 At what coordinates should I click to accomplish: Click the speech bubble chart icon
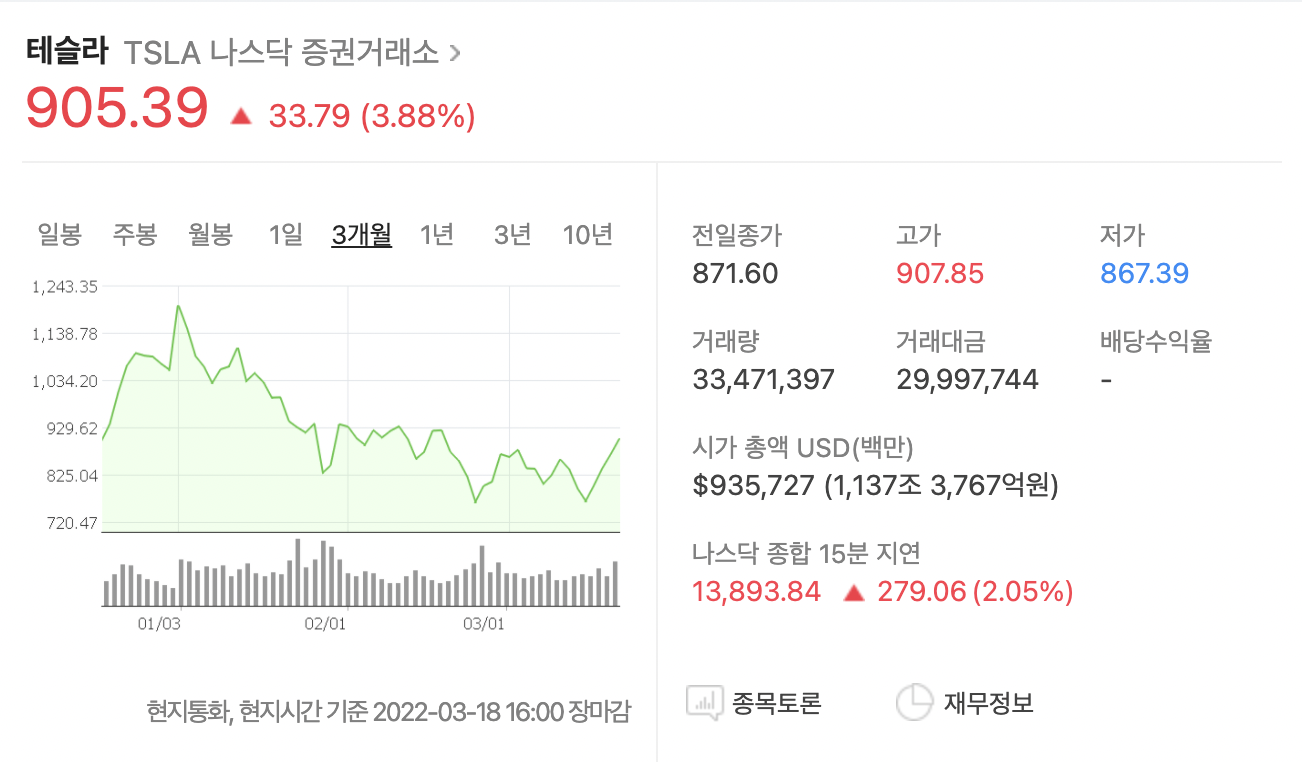pyautogui.click(x=703, y=702)
